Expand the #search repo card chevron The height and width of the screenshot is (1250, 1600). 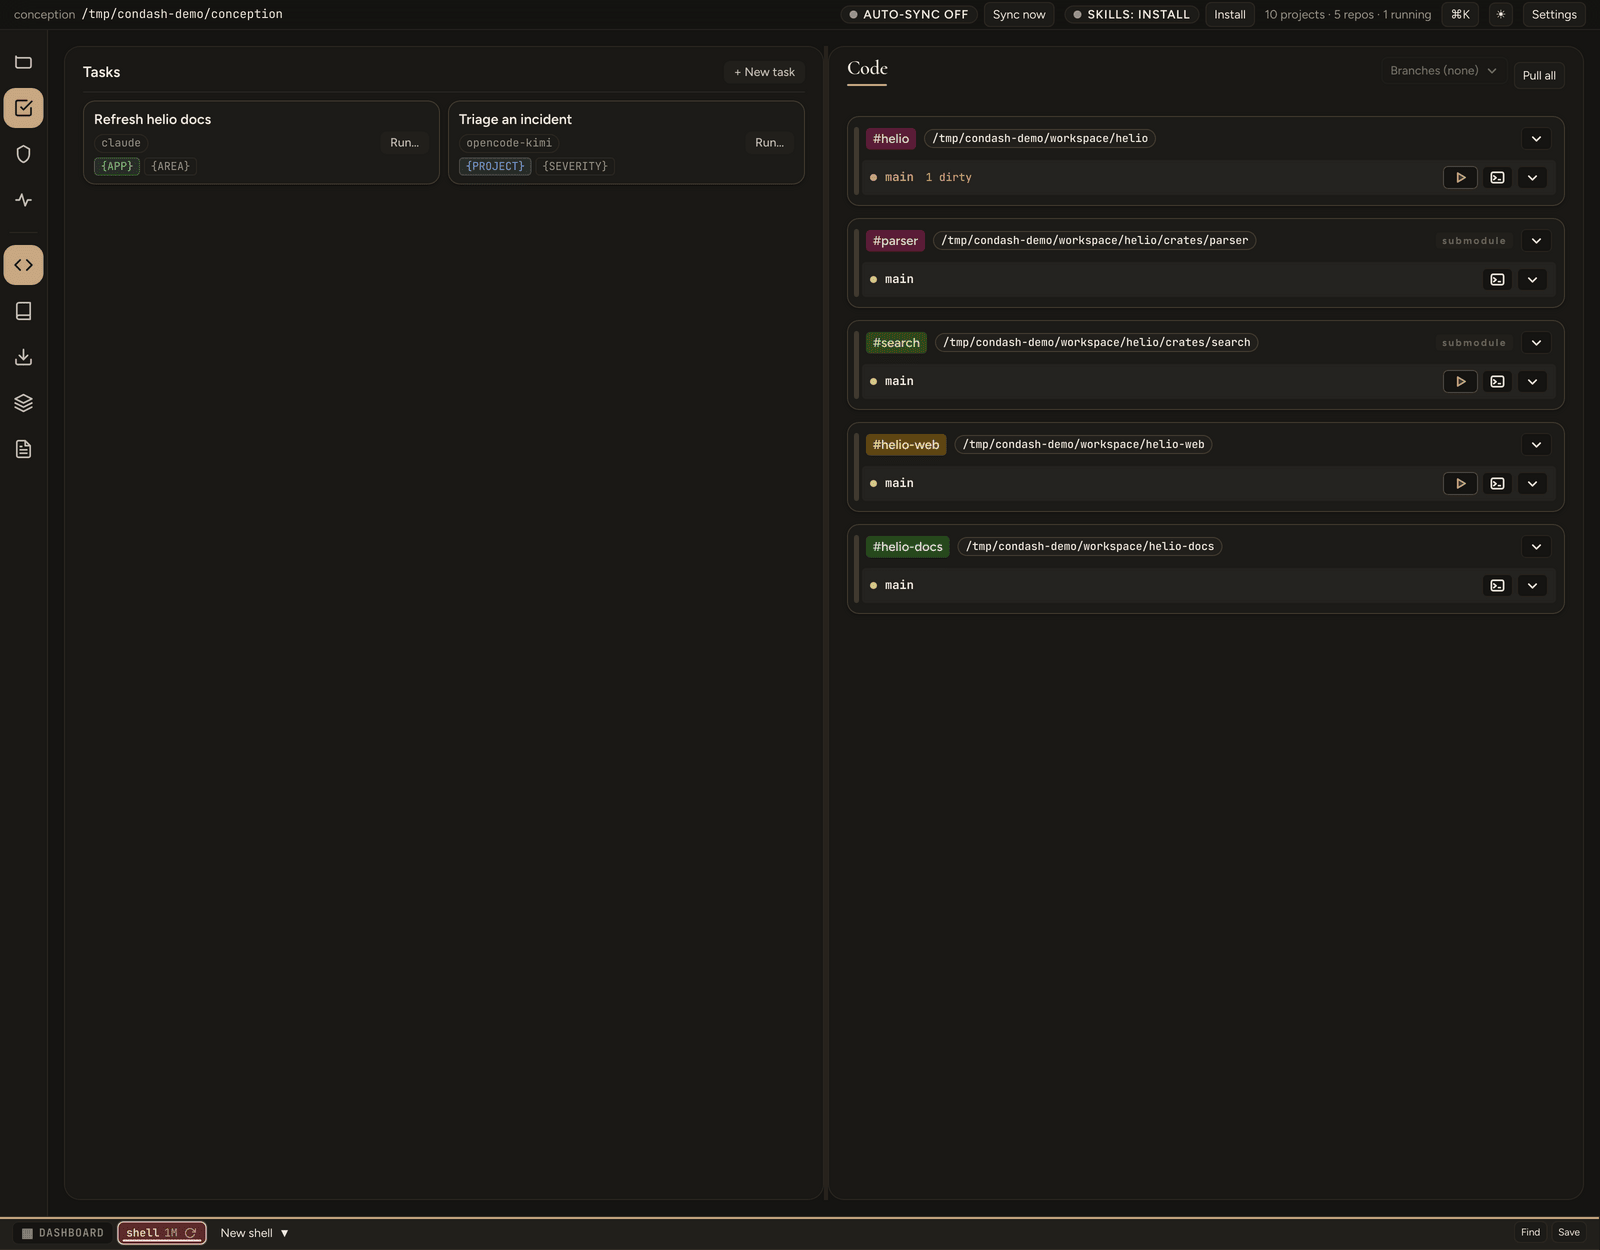click(x=1536, y=342)
